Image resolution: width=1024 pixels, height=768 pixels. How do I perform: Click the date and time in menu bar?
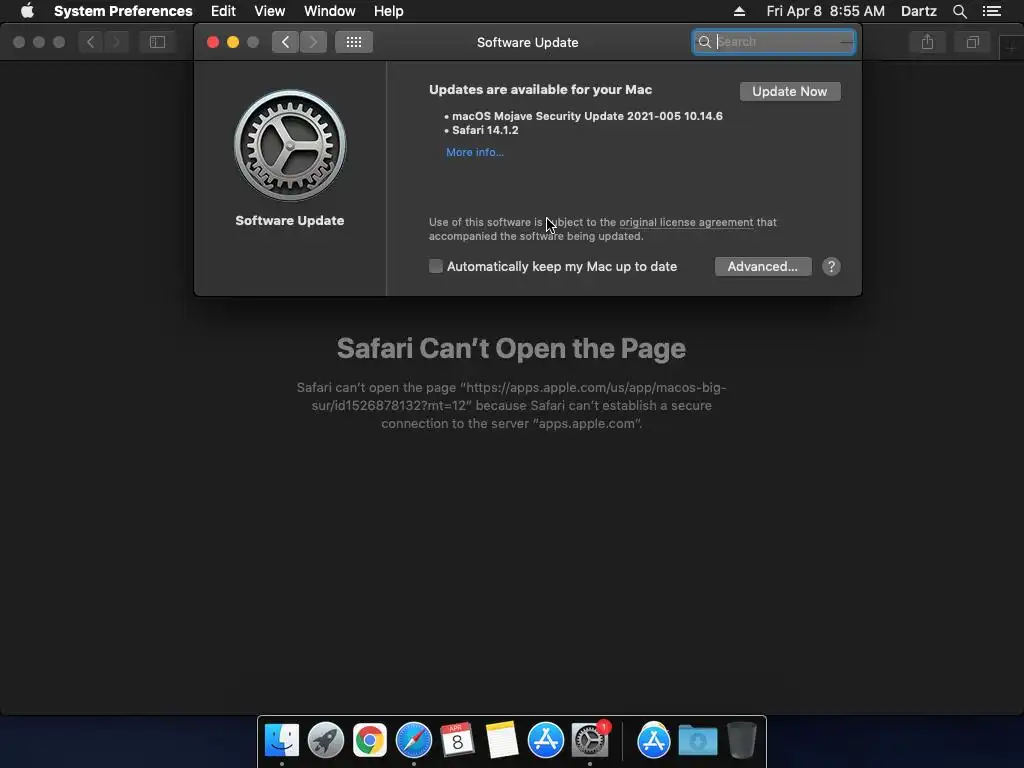pos(825,11)
